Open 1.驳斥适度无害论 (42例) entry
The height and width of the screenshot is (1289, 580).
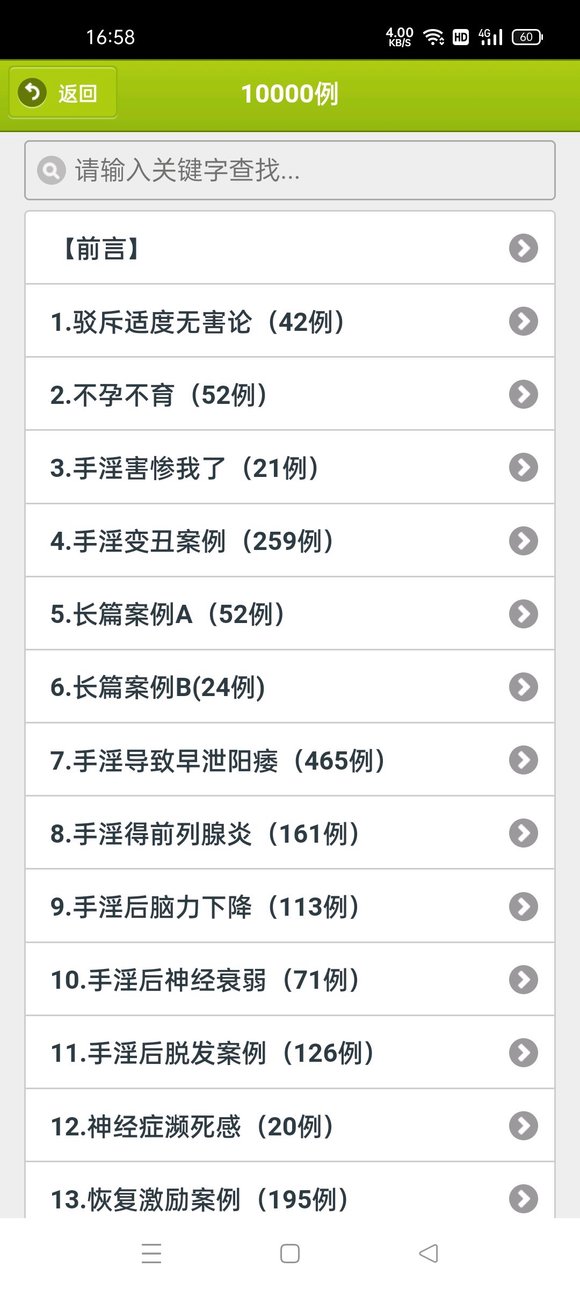290,321
